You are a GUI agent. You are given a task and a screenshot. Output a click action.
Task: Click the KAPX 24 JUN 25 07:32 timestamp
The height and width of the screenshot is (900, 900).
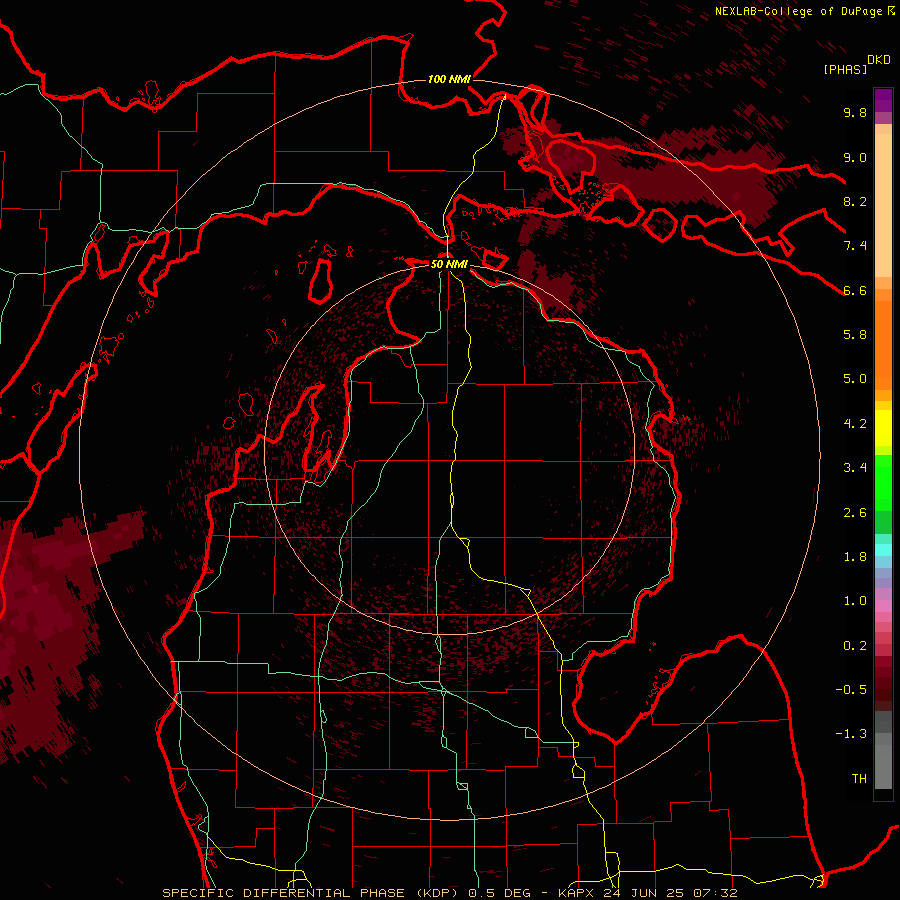click(647, 893)
